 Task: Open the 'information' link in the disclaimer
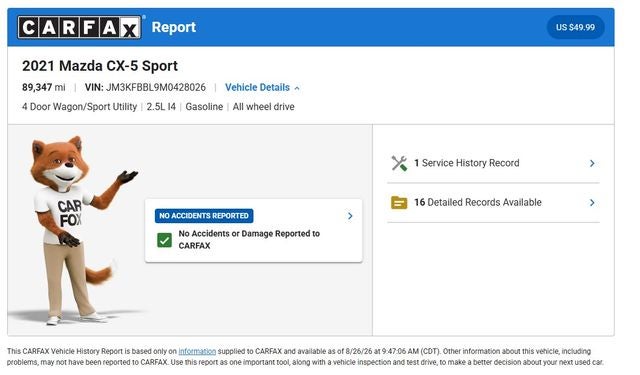coord(197,351)
